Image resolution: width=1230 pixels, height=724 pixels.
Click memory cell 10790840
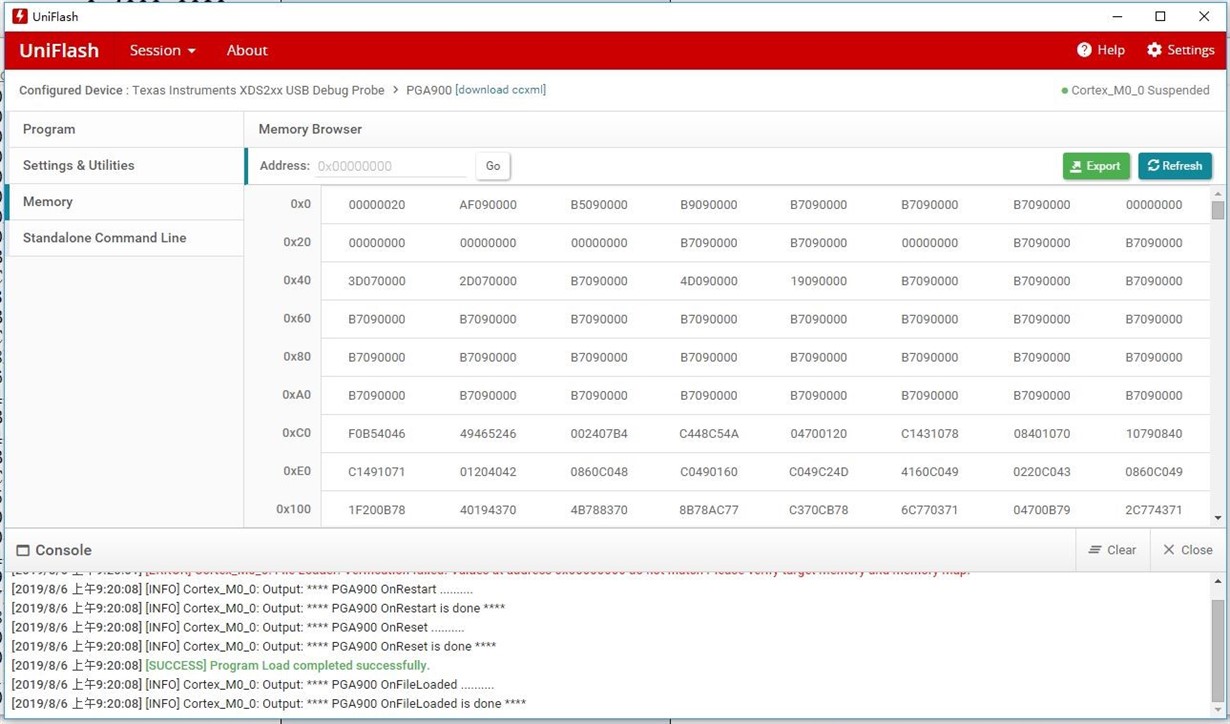tap(1154, 434)
